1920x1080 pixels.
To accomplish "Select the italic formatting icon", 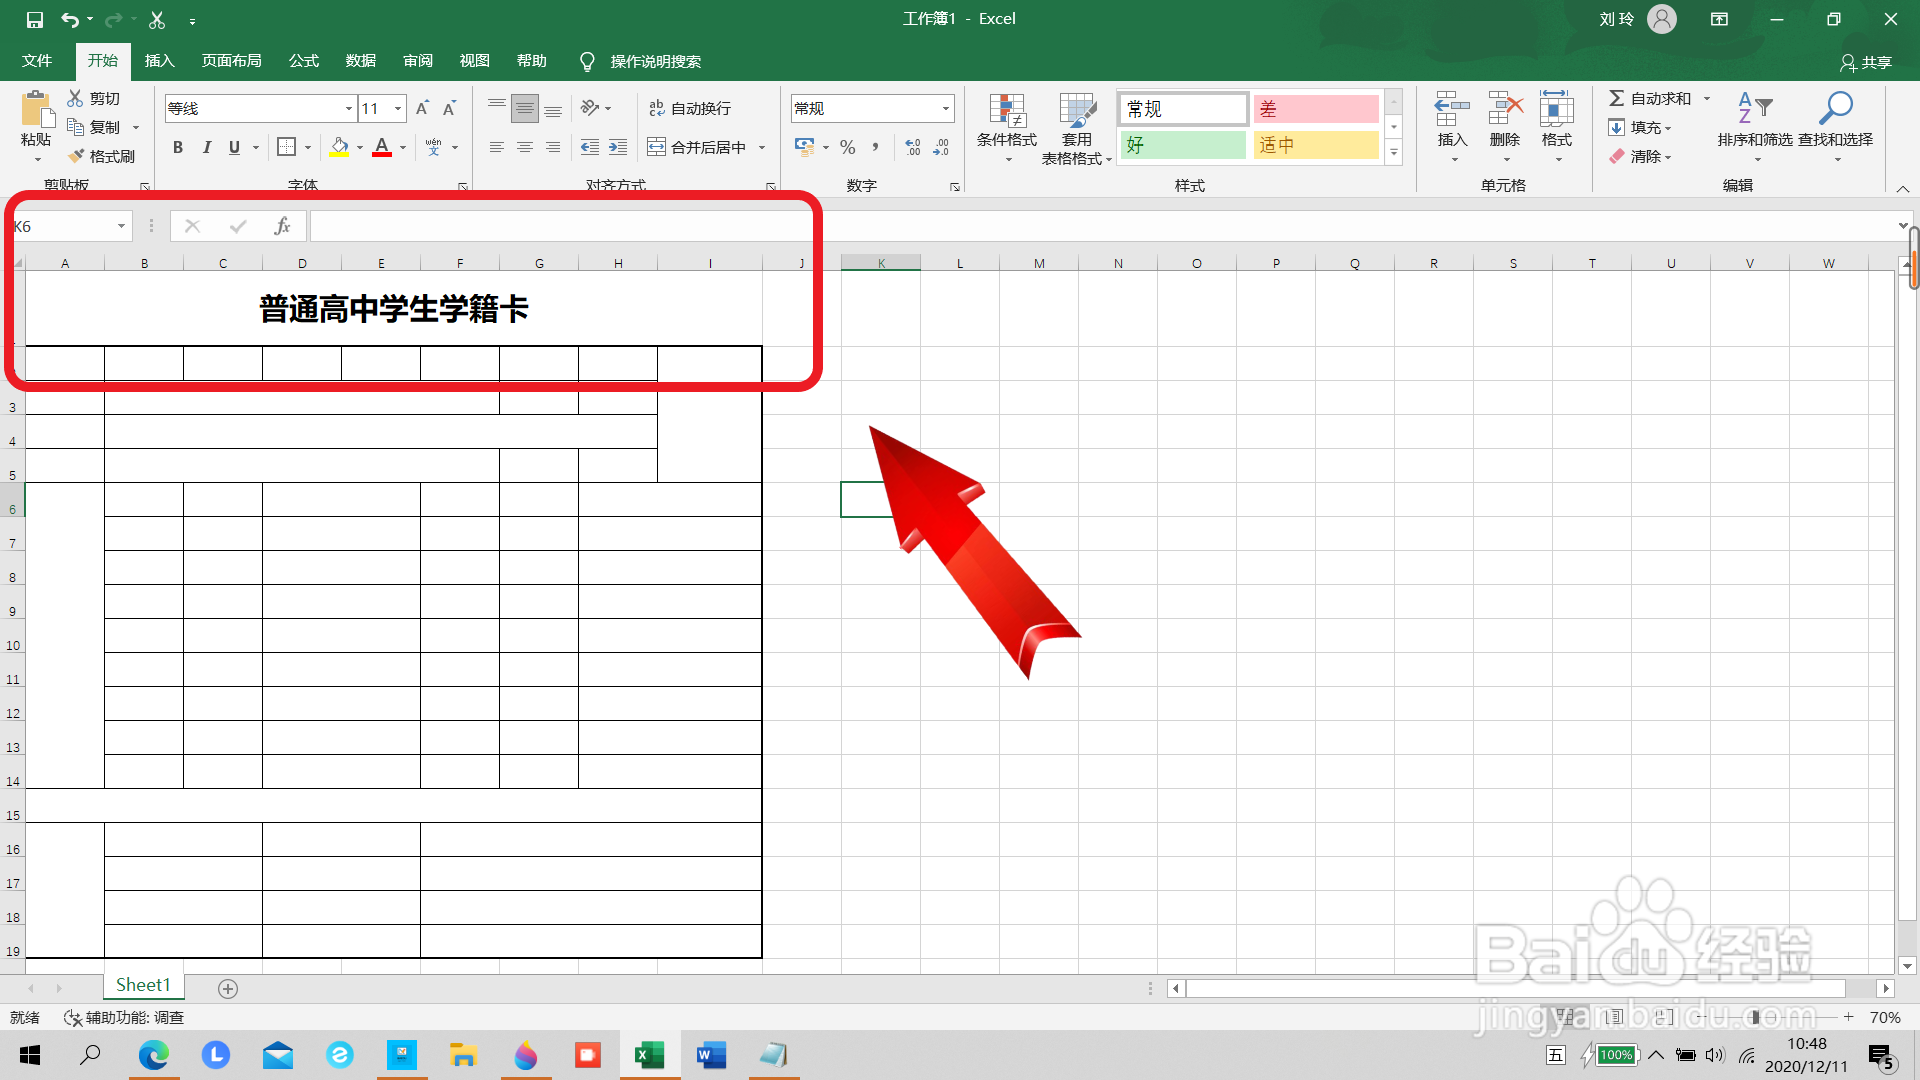I will coord(207,147).
